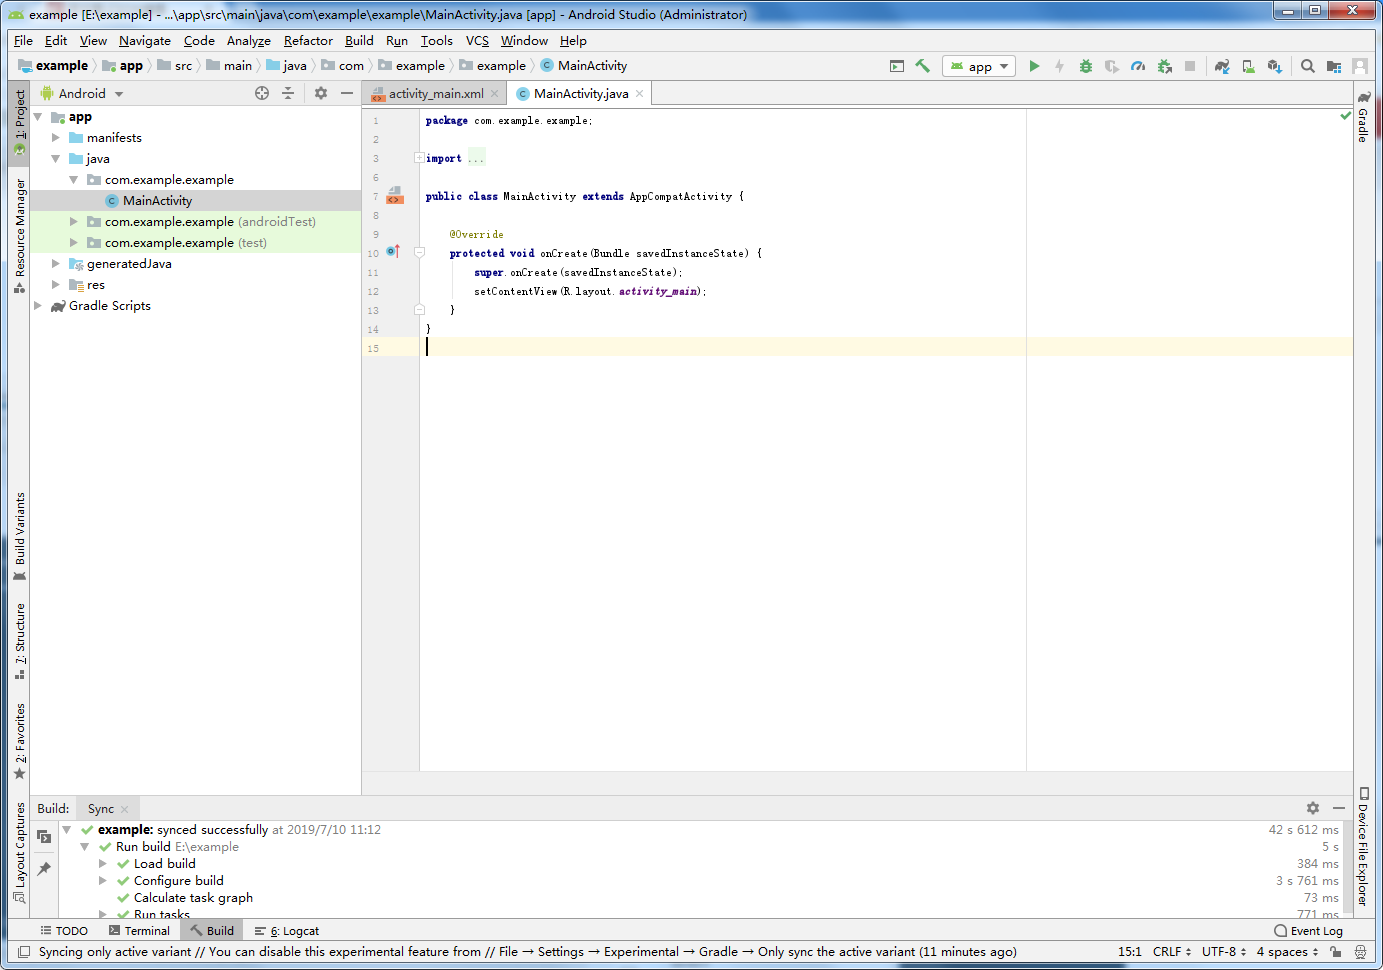Viewport: 1383px width, 970px height.
Task: Pin the Build tab with the pin icon
Action: (44, 869)
